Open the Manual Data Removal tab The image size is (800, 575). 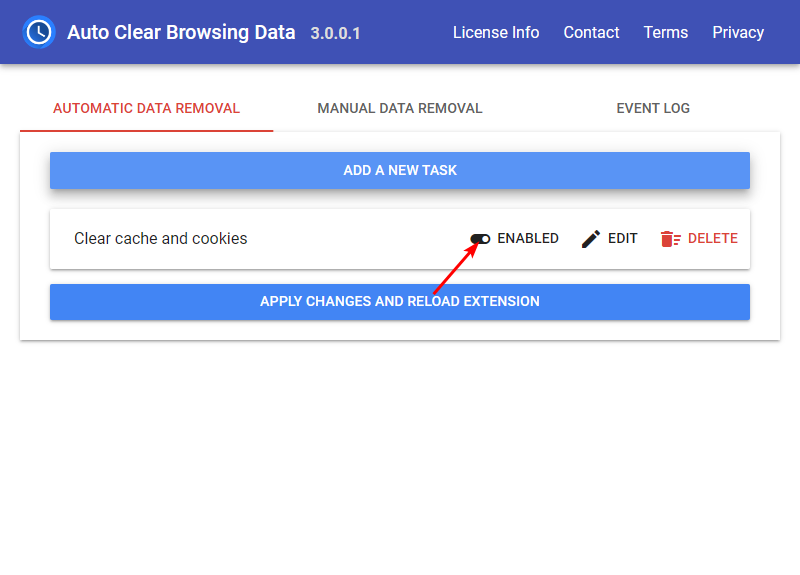pyautogui.click(x=399, y=108)
